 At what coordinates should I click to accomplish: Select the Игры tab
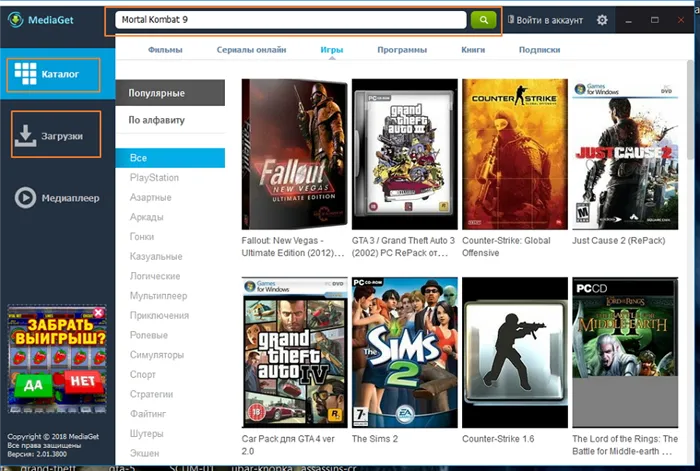(332, 50)
